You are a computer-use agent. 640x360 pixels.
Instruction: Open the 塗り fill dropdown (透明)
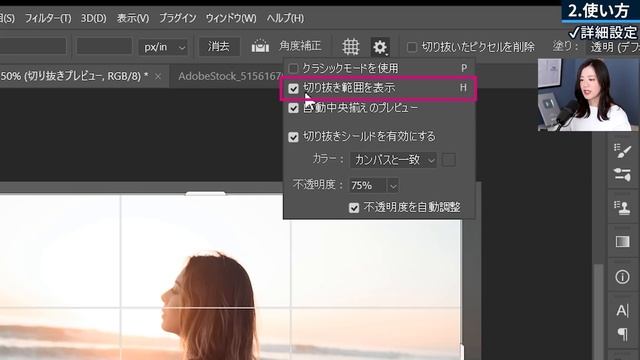615,47
